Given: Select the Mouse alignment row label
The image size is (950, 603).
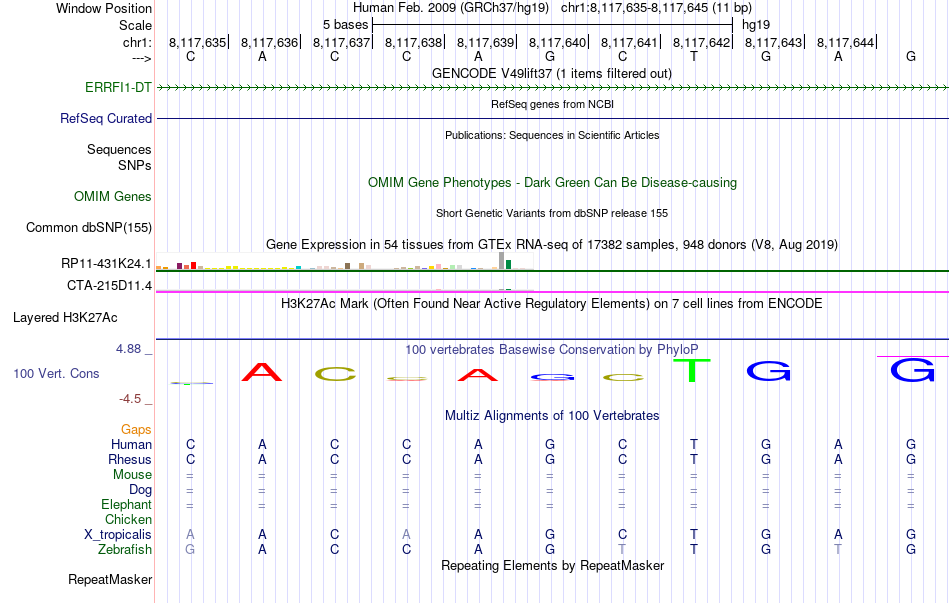Looking at the screenshot, I should click(133, 475).
